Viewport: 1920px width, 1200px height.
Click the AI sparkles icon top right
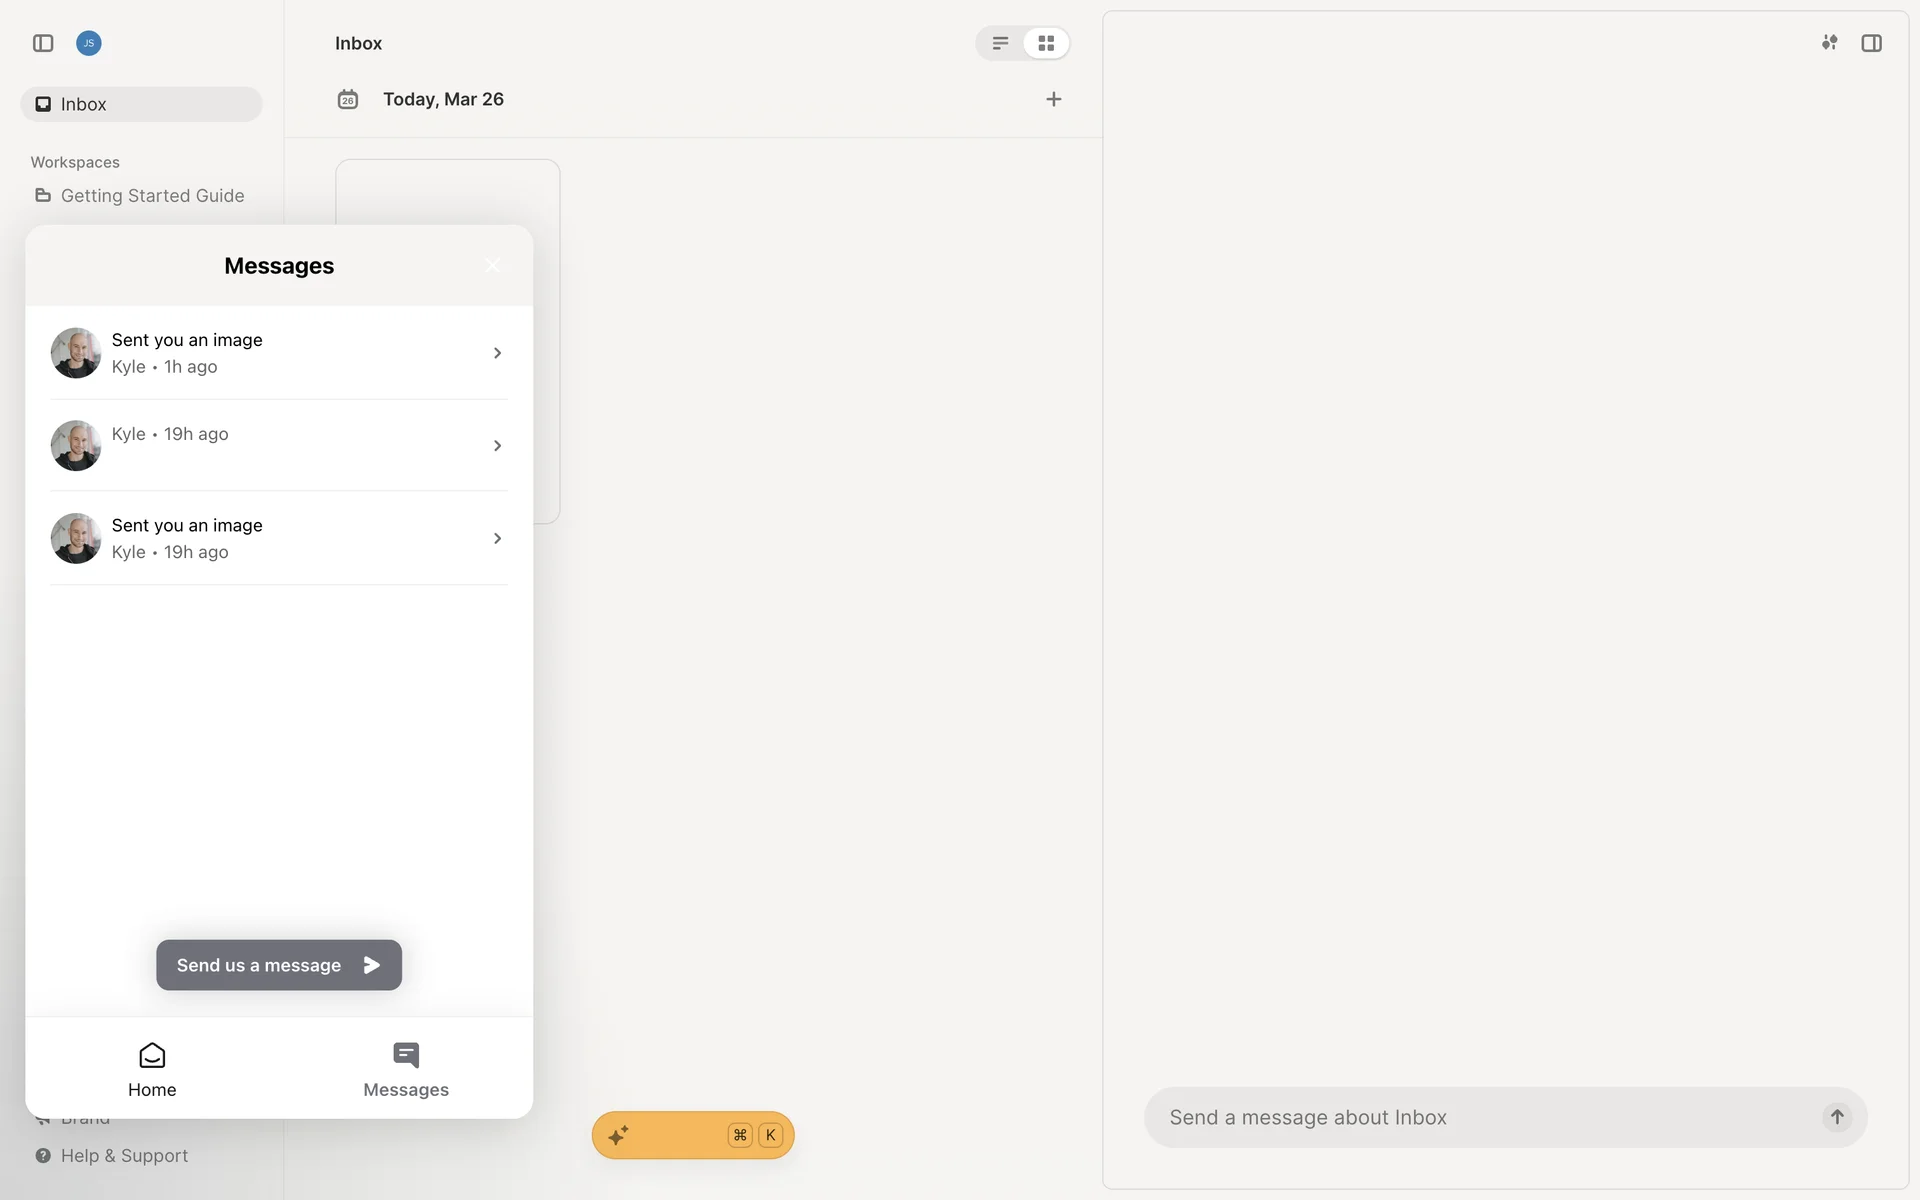pos(1829,43)
